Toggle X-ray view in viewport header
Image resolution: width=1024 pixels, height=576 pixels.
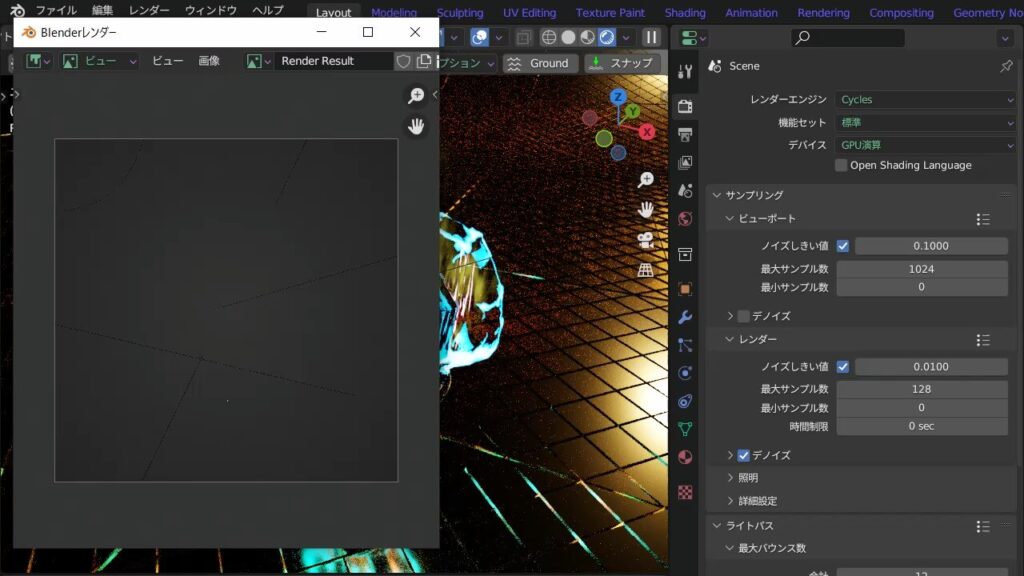[x=523, y=37]
